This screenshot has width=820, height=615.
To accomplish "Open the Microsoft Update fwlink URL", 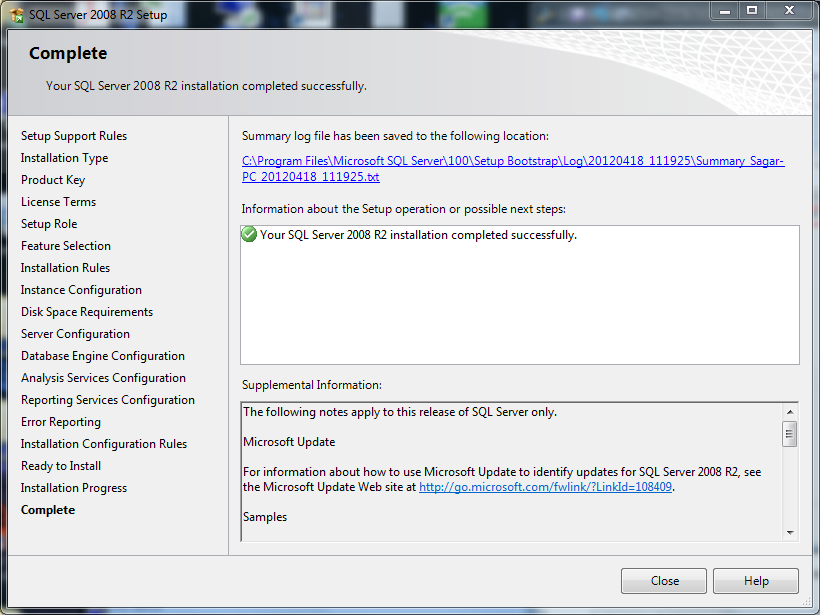I will pos(545,487).
